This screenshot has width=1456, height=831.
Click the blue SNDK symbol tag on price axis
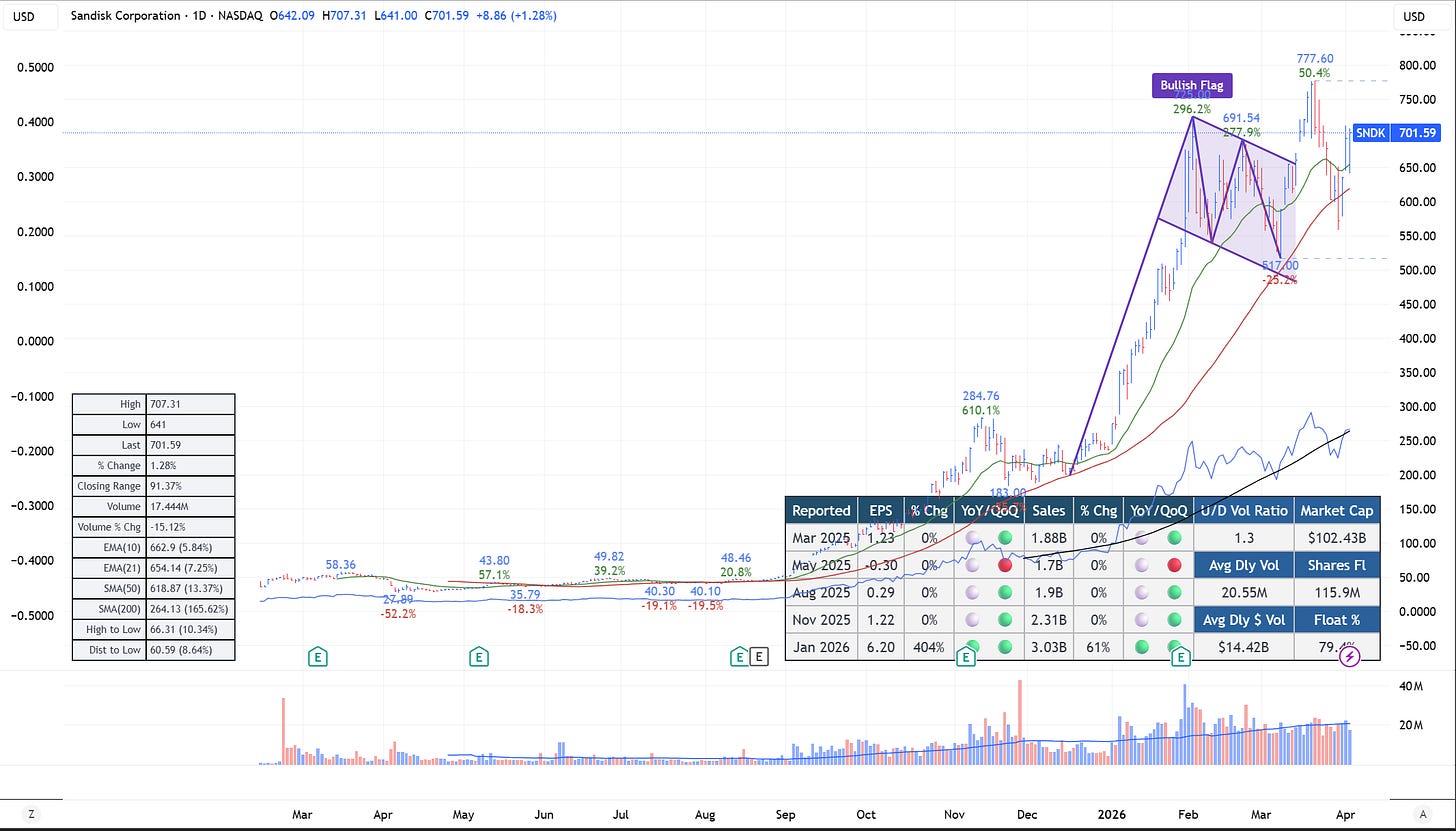tap(1370, 133)
